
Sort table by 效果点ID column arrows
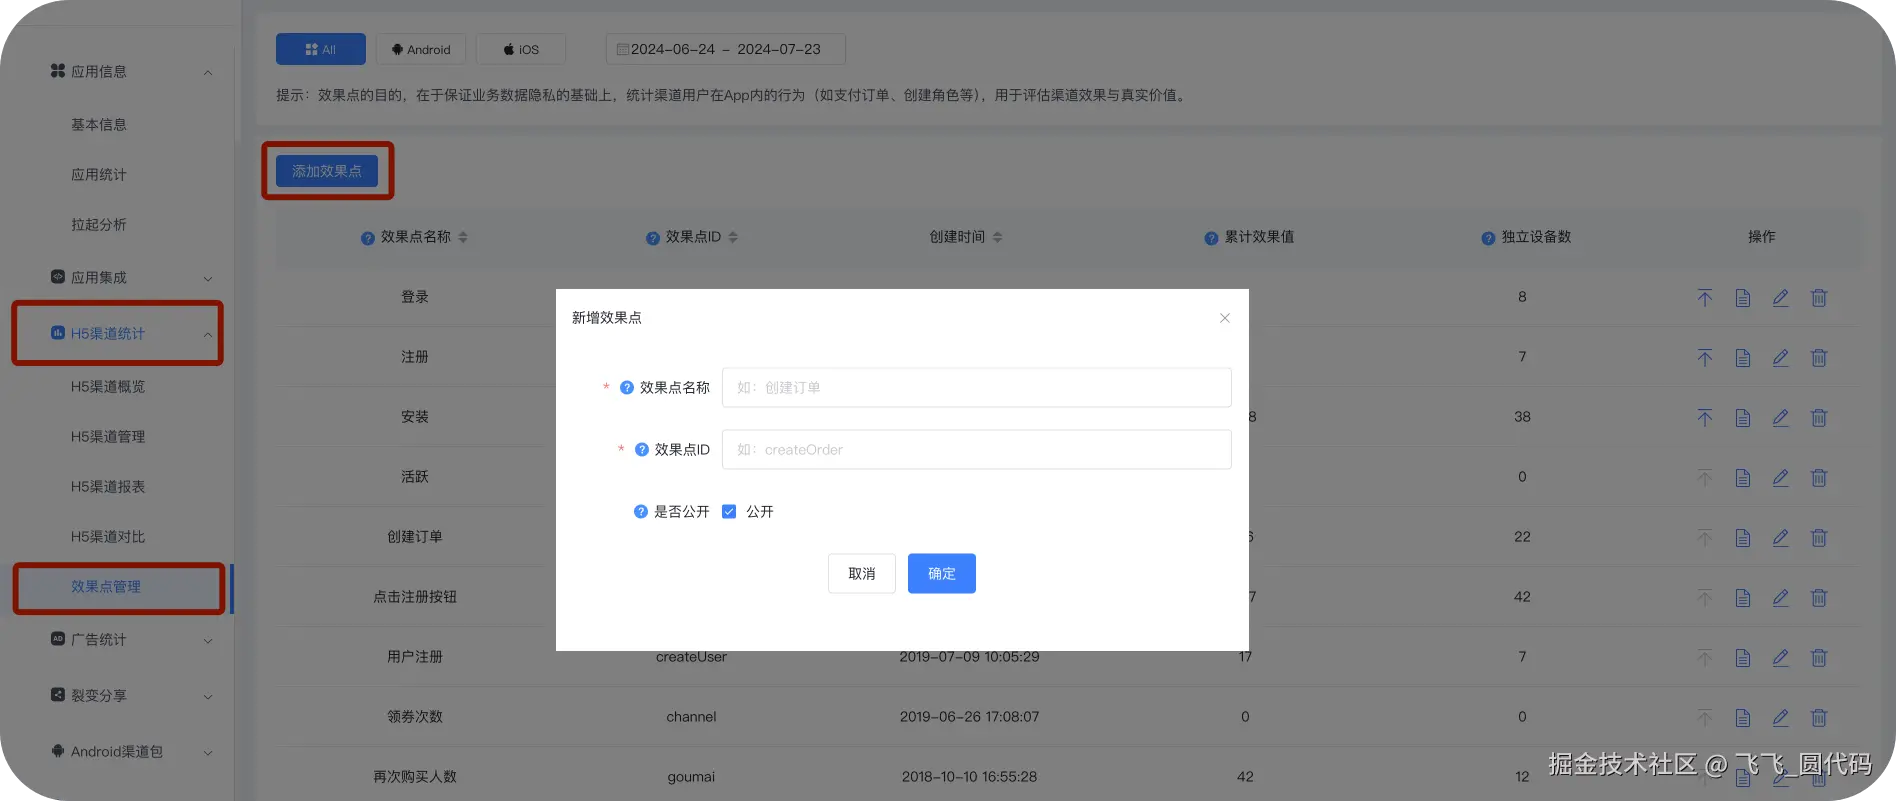[x=733, y=237]
